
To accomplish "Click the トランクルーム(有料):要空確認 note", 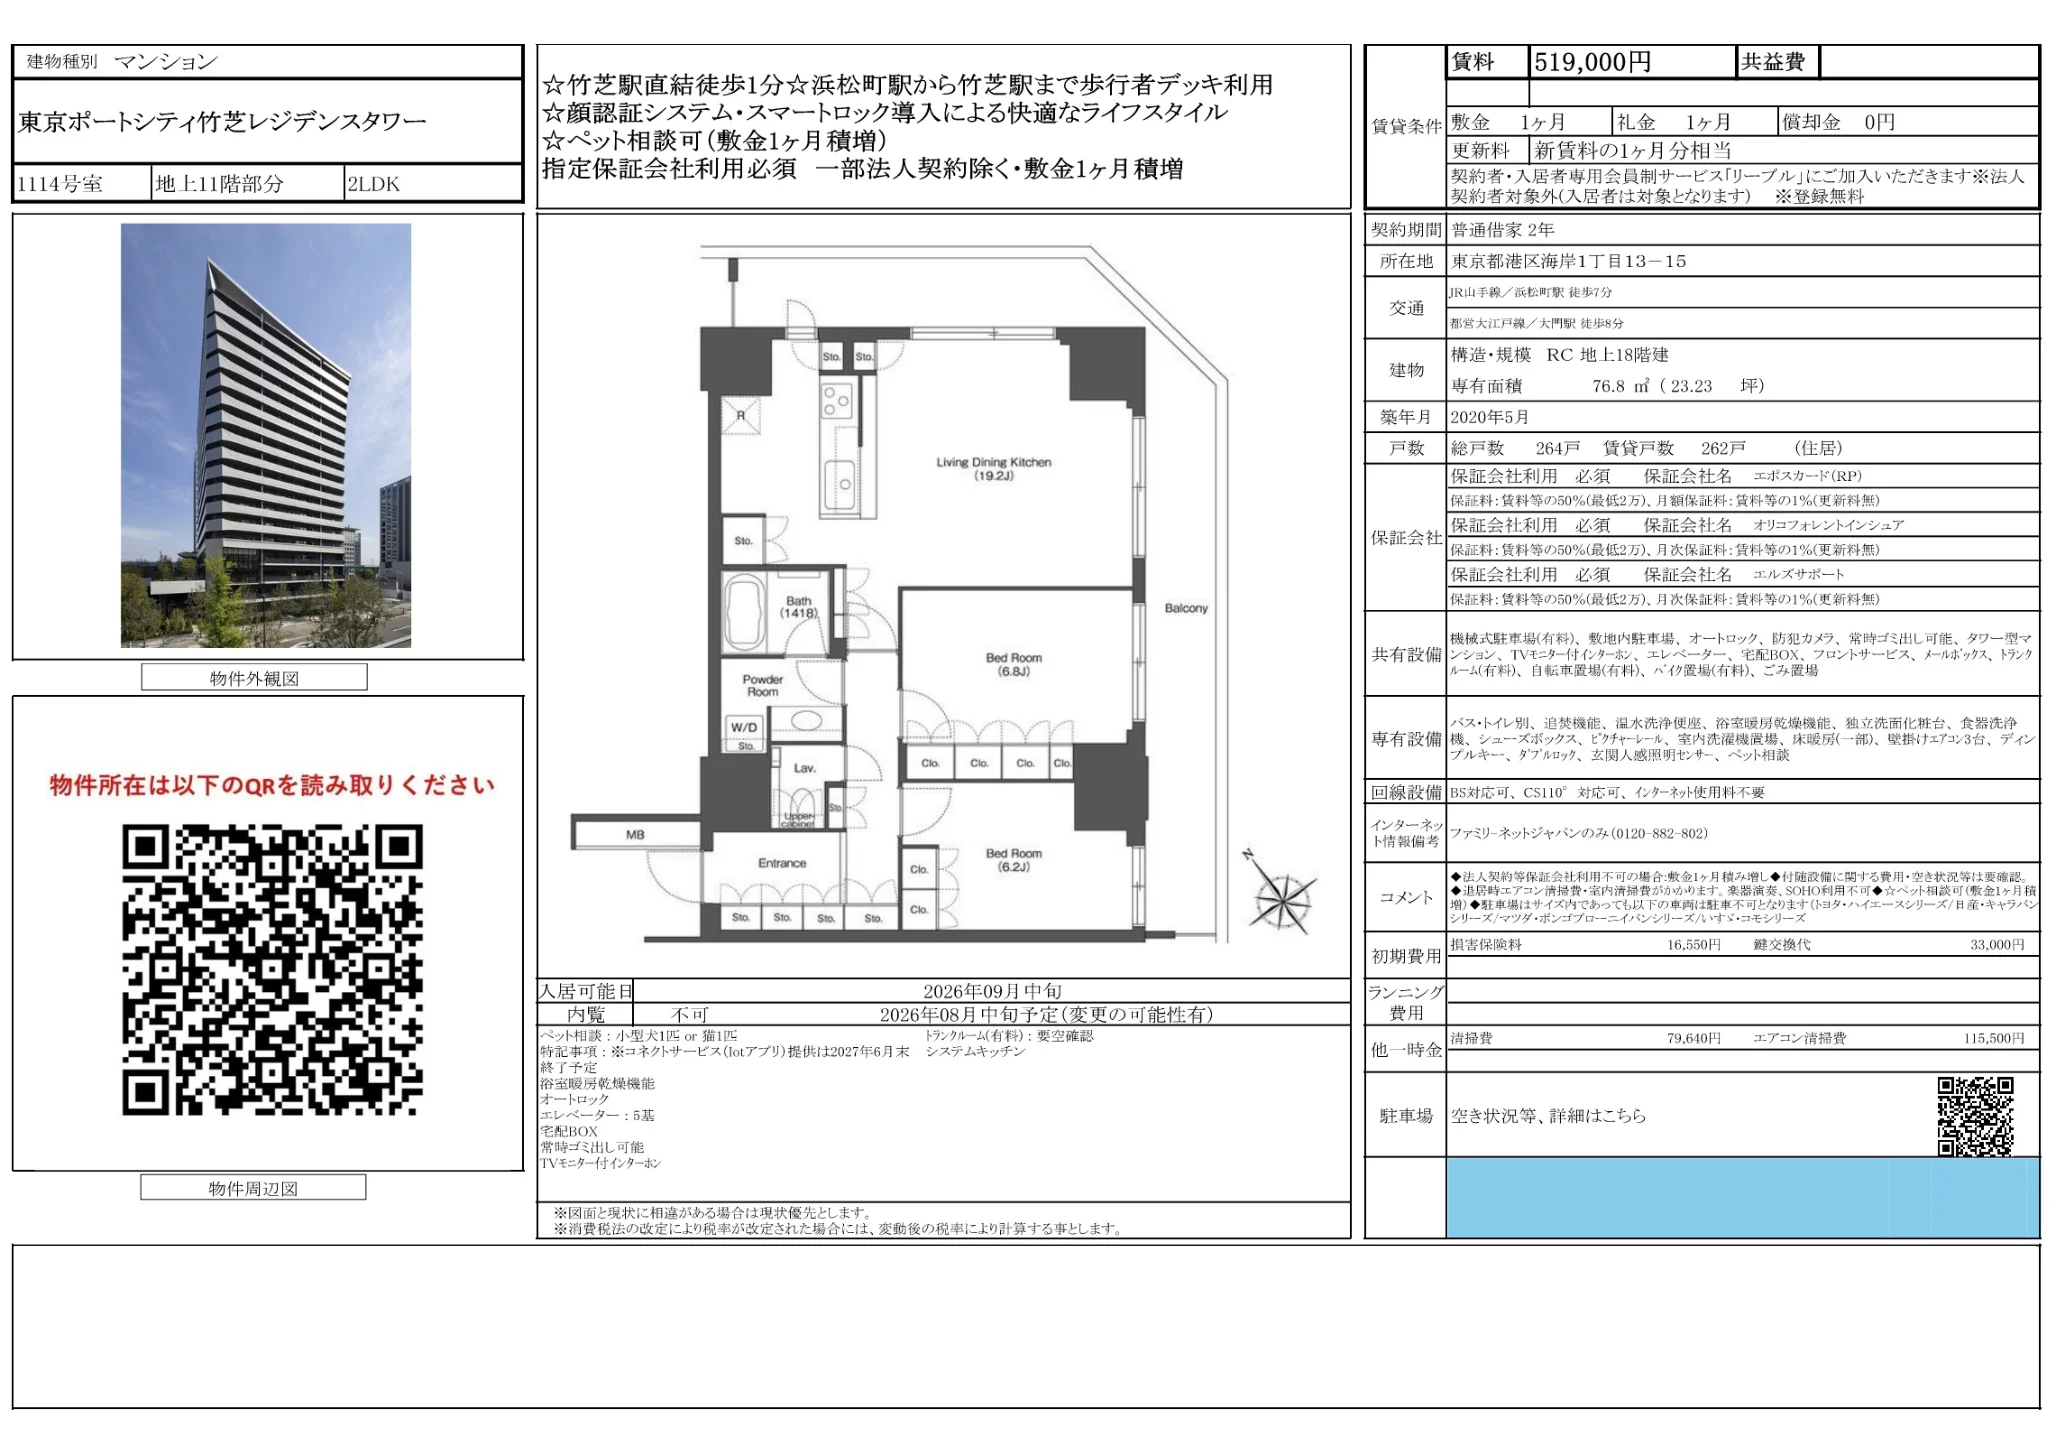I will click(x=1009, y=1036).
